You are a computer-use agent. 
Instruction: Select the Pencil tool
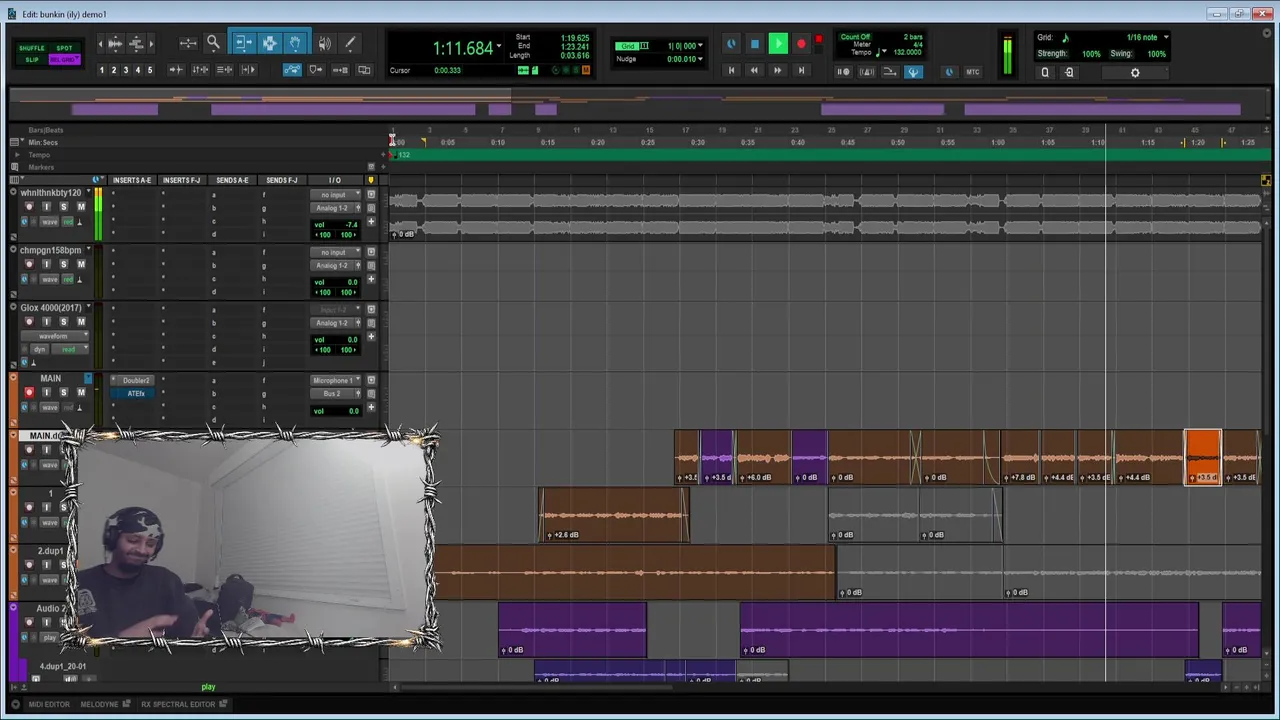tap(350, 43)
